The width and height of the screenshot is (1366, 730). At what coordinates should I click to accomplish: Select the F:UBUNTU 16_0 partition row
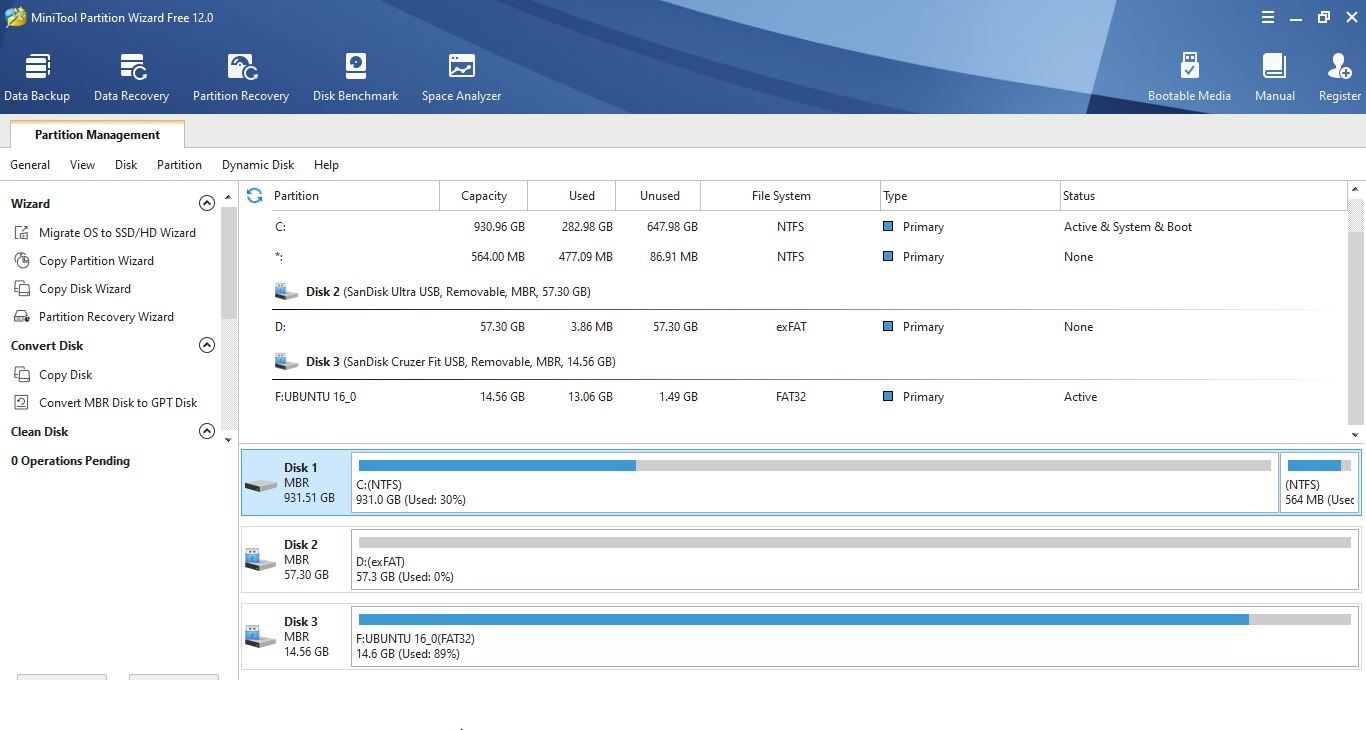click(315, 397)
